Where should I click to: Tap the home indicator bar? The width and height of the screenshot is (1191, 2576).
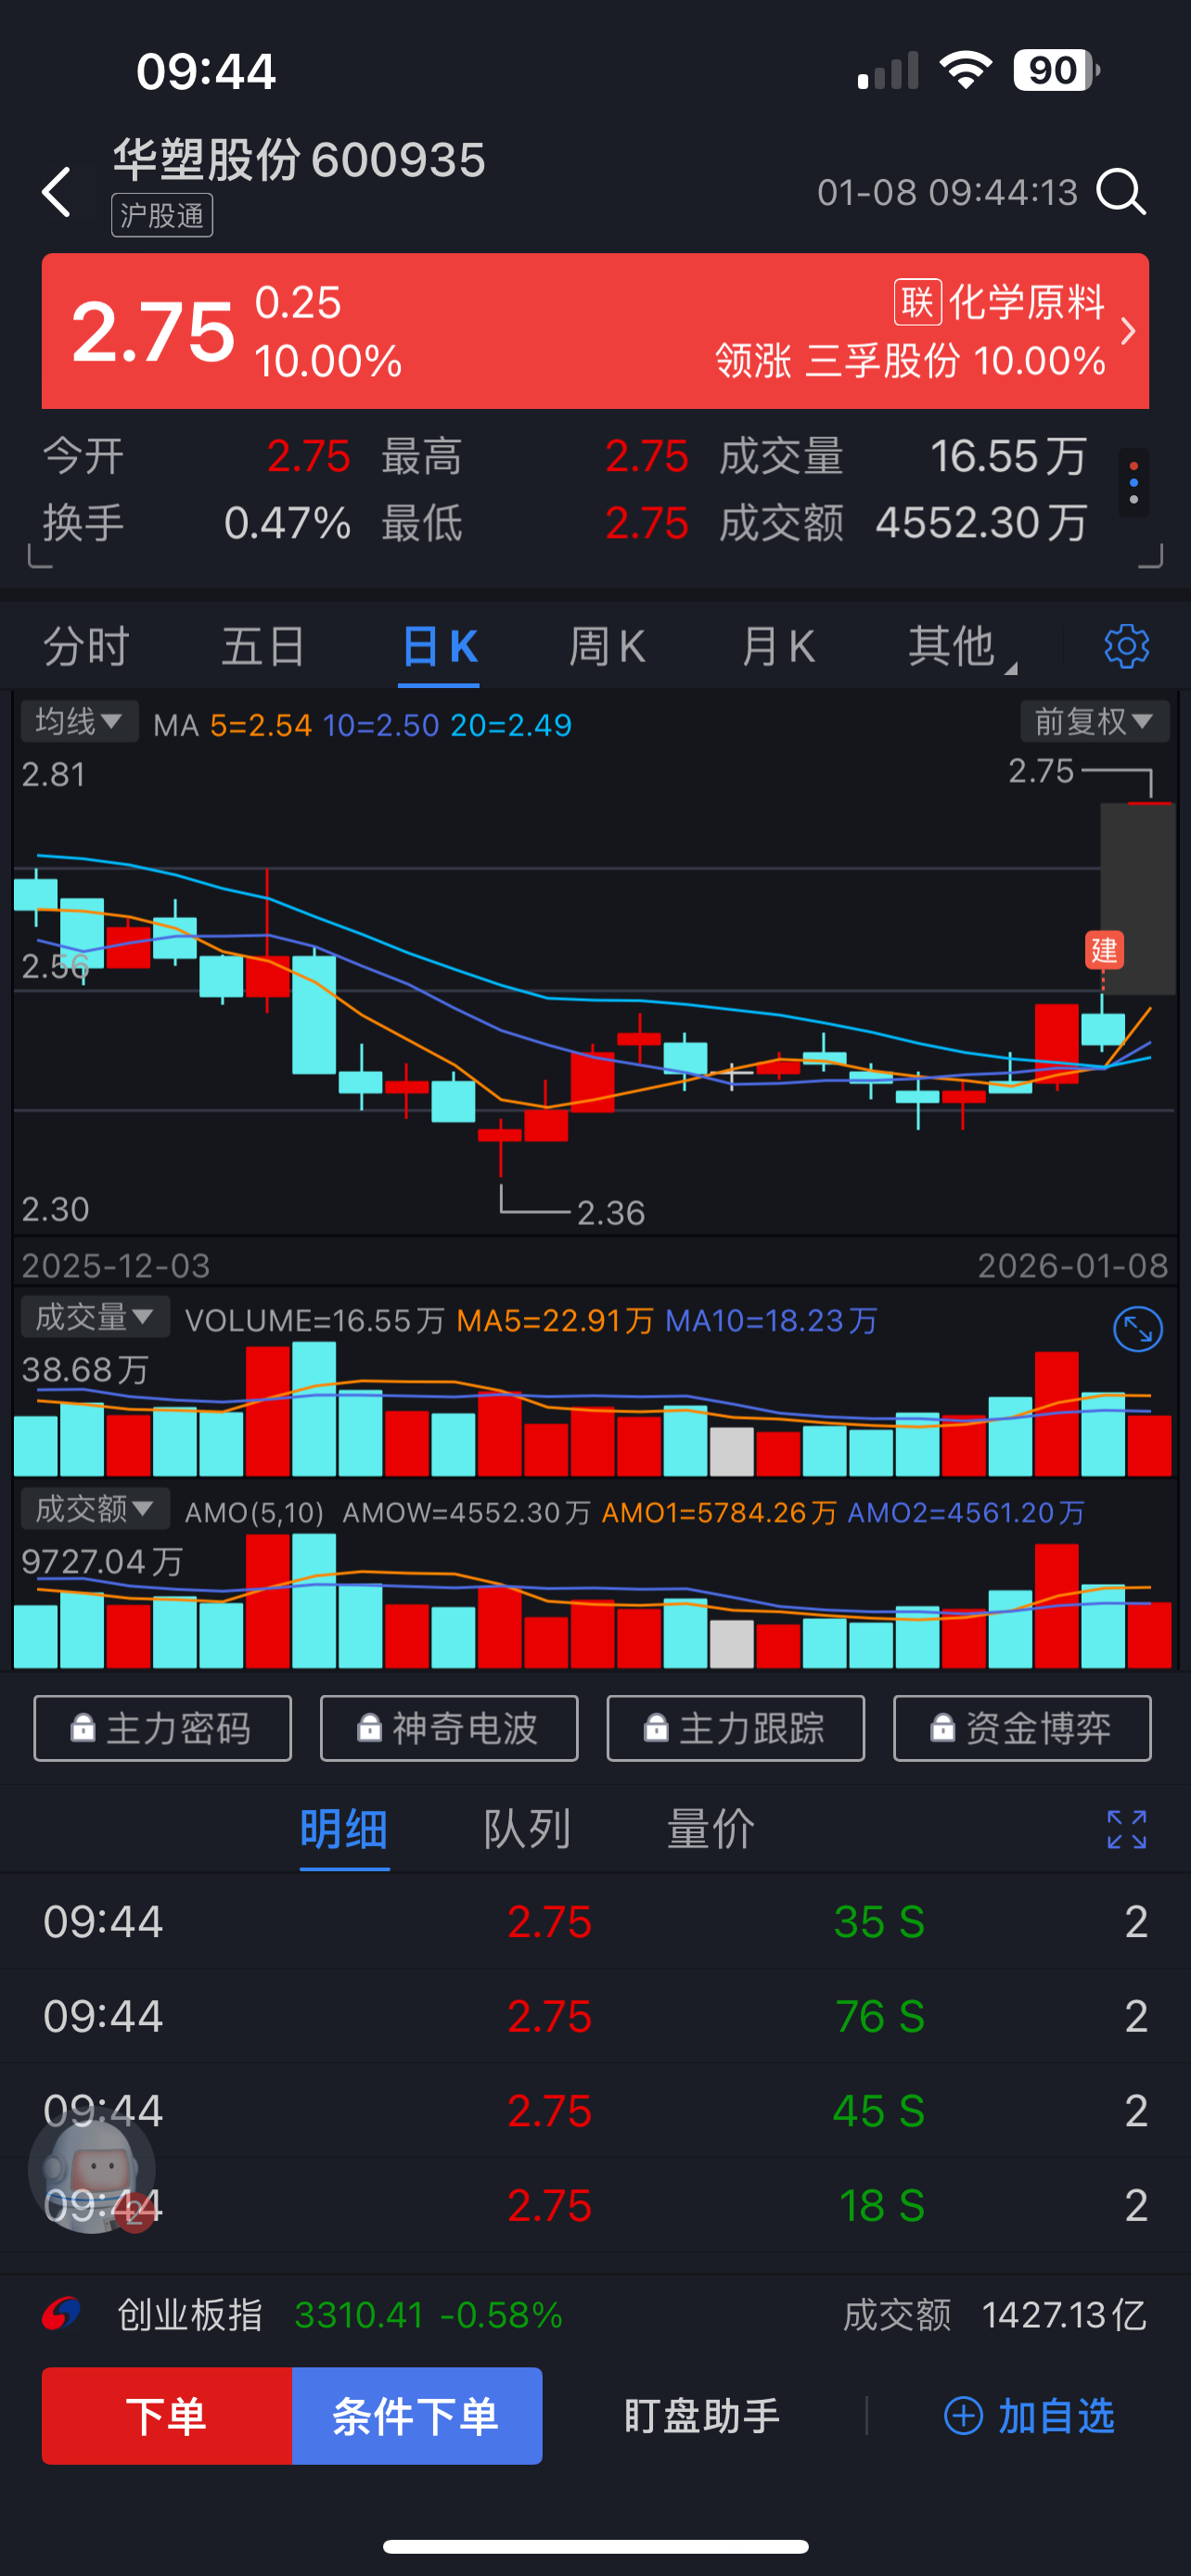coord(595,2546)
